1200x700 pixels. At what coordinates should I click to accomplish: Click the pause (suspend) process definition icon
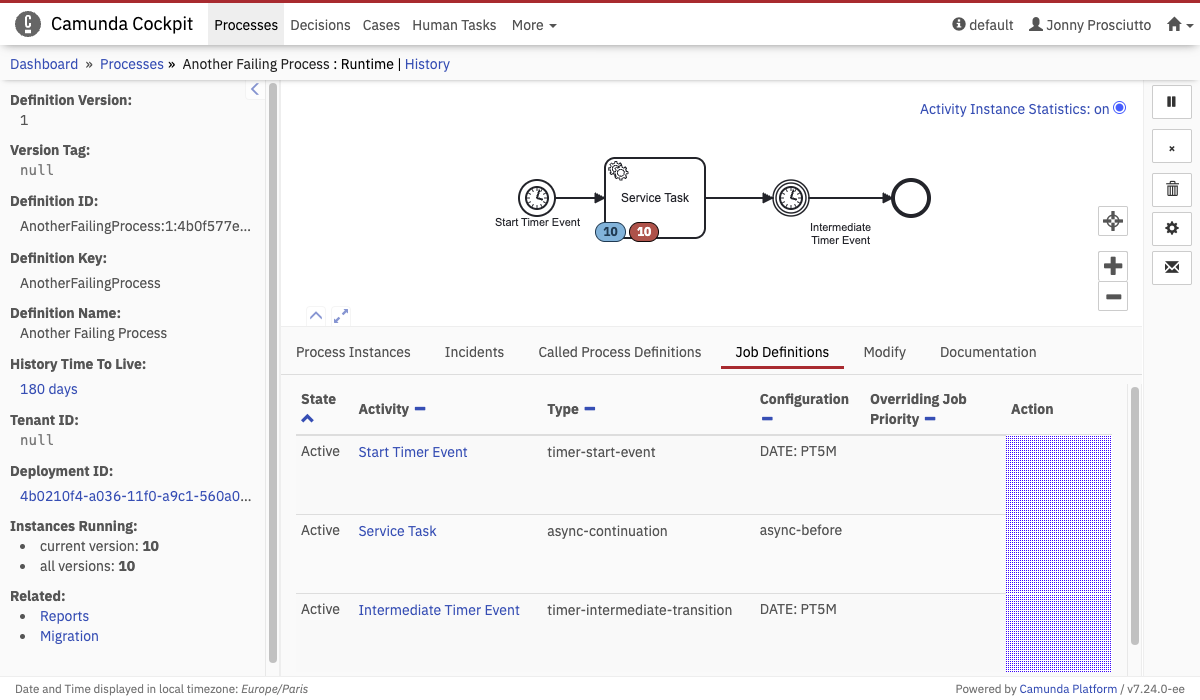click(1172, 101)
